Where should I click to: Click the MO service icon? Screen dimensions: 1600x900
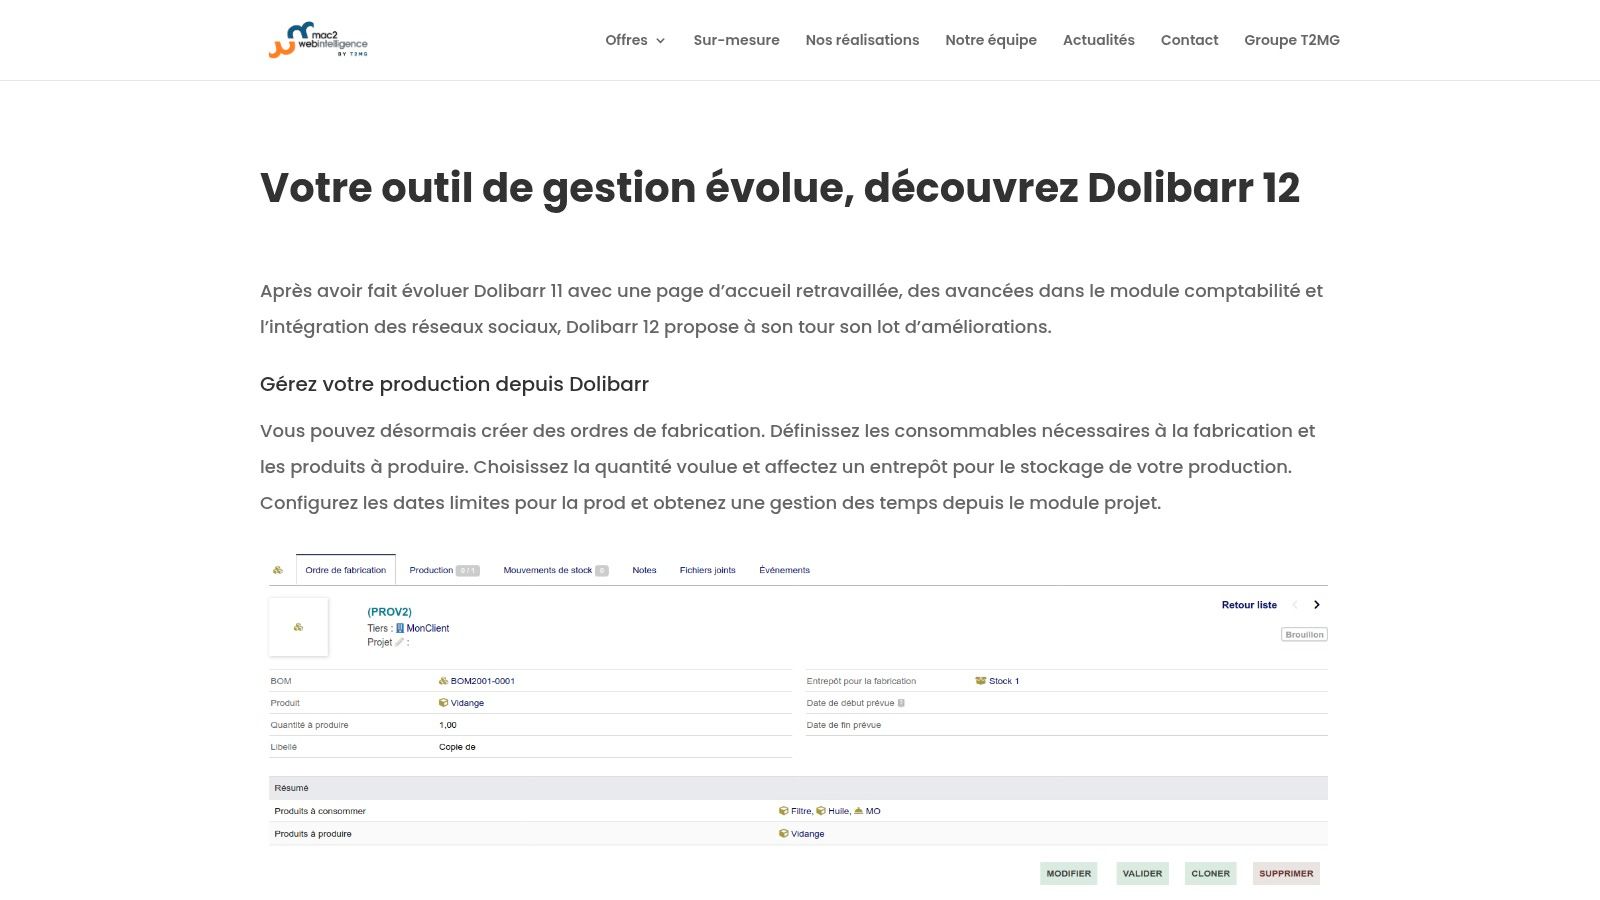(x=858, y=811)
